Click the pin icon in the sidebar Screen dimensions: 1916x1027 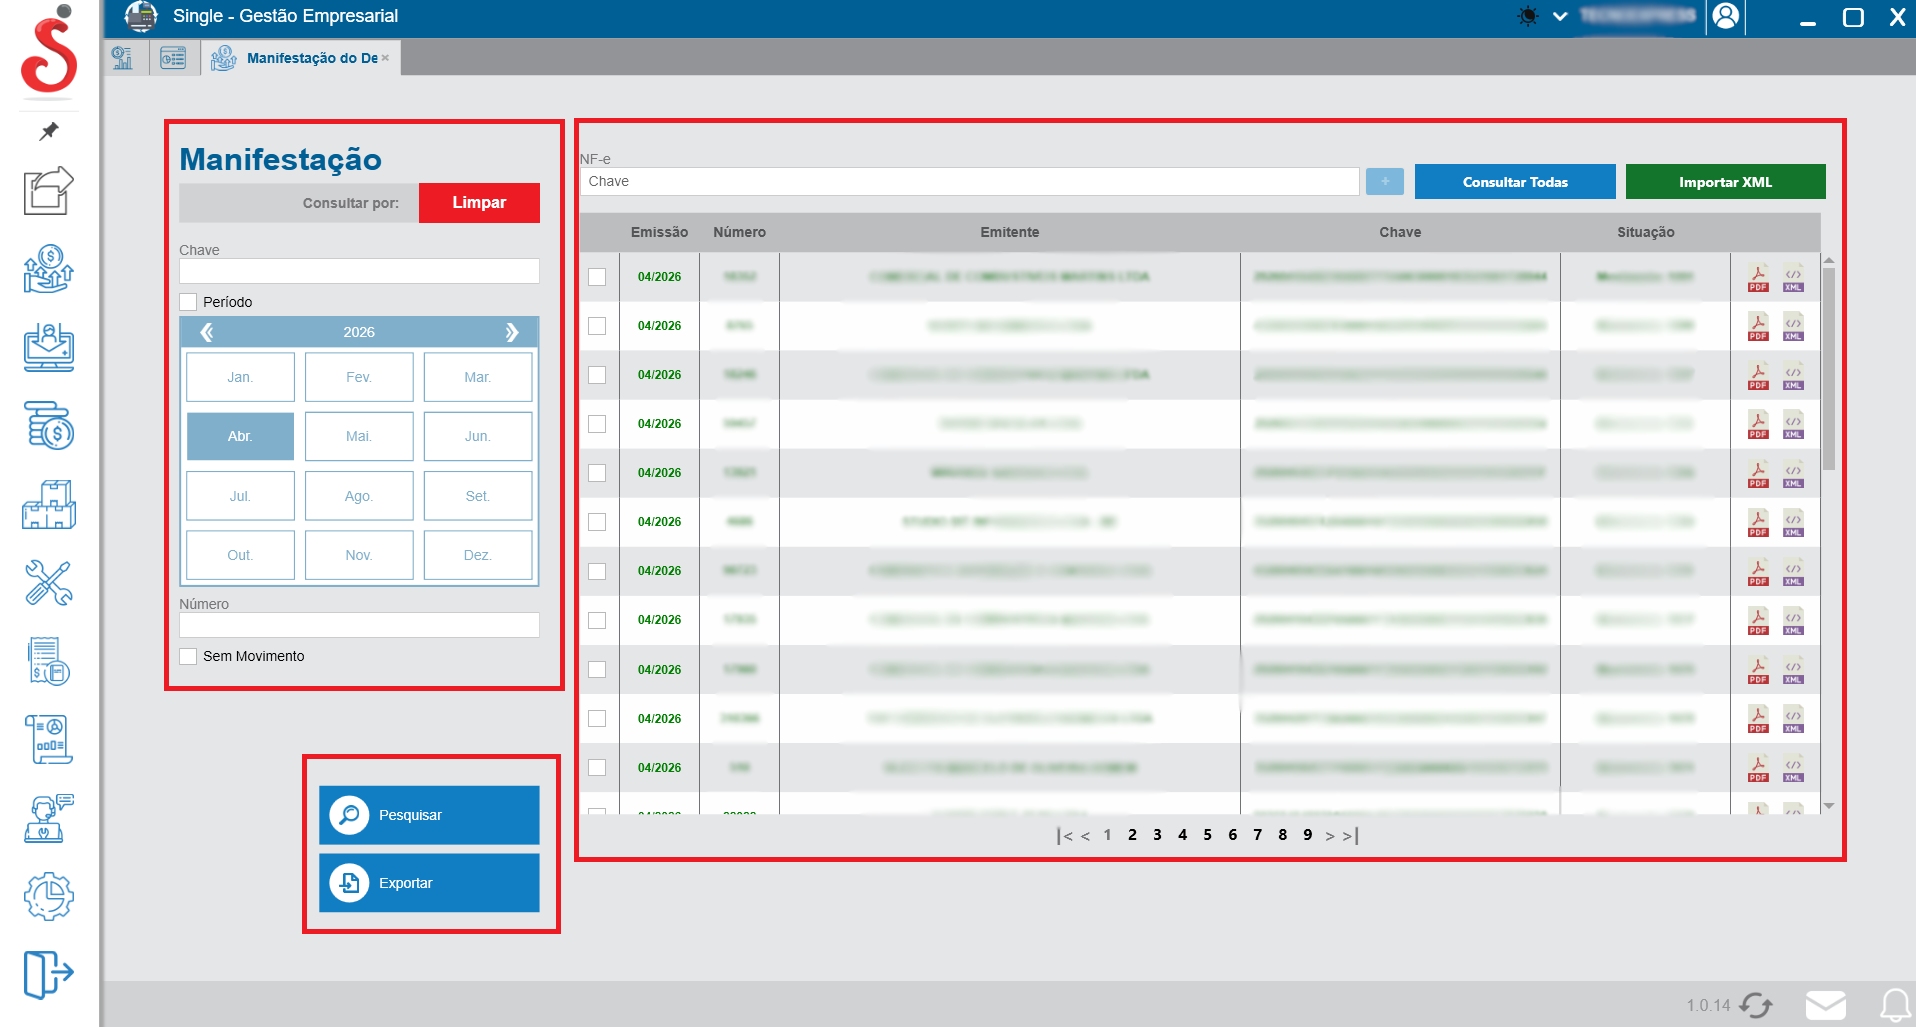click(49, 131)
